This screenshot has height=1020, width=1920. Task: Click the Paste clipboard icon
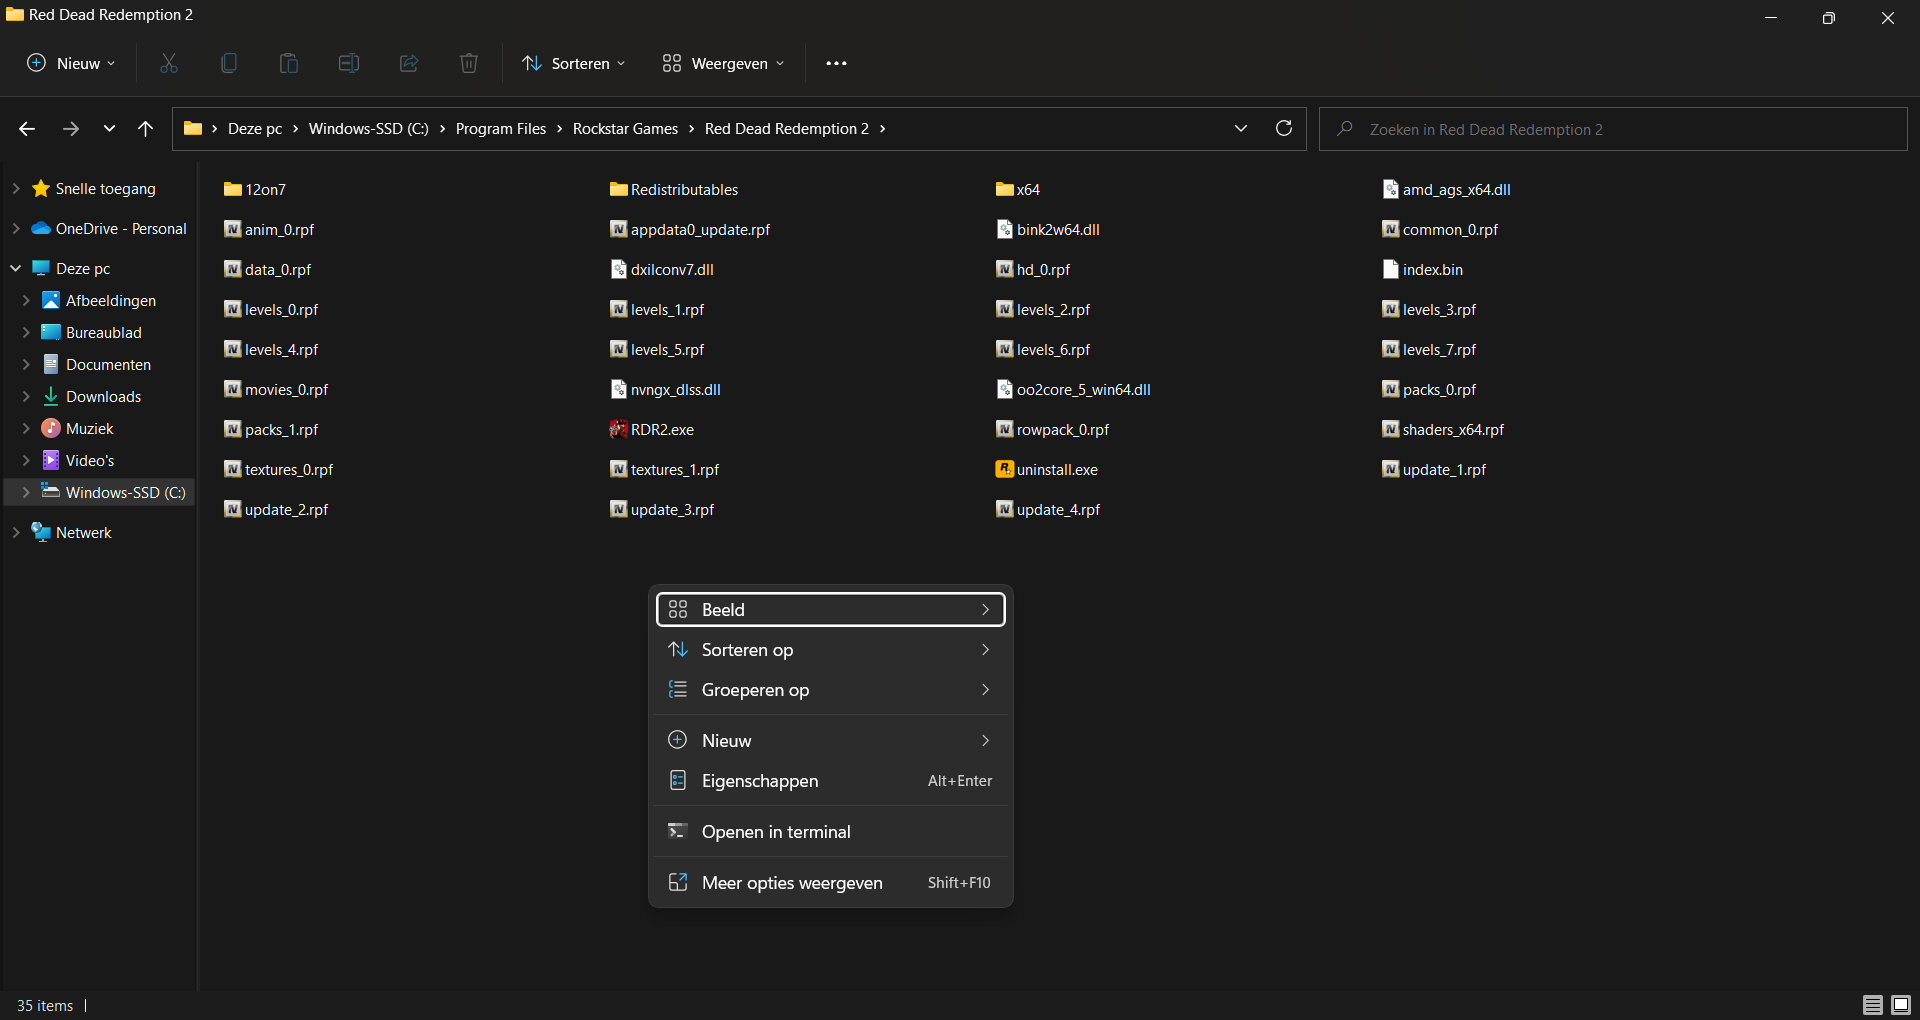click(x=289, y=63)
